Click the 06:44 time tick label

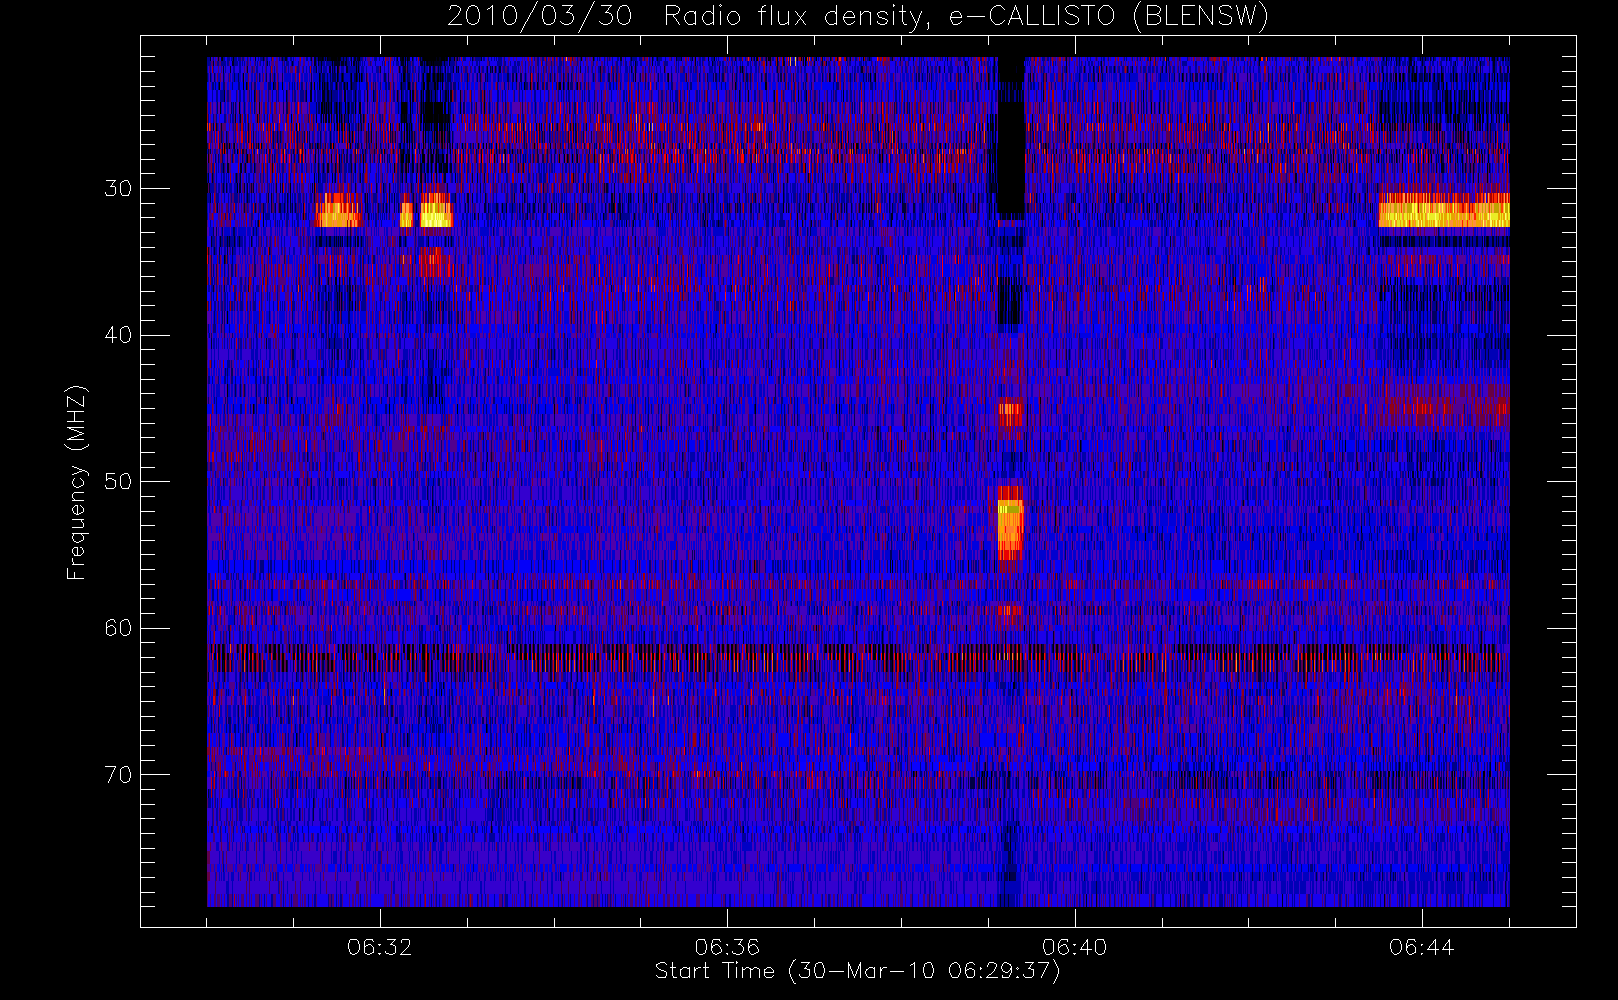(x=1421, y=947)
